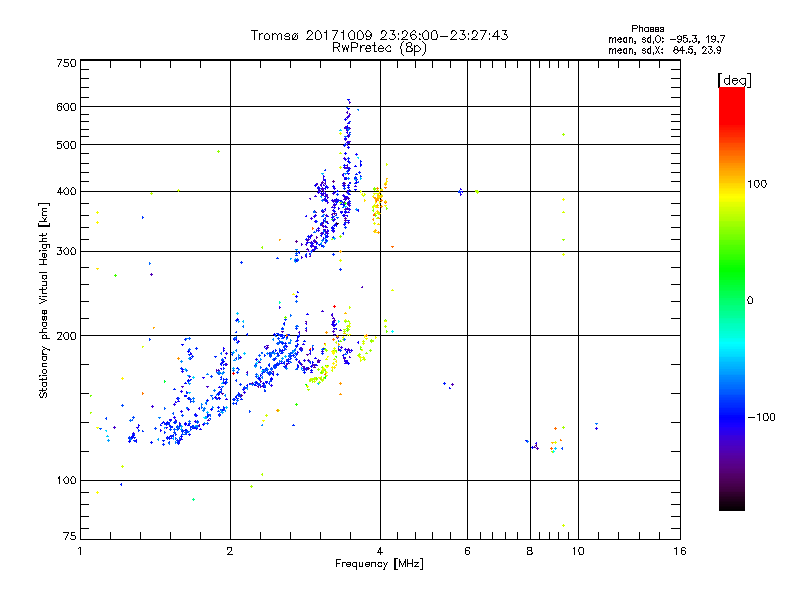Click x-axis tick label '6'

(x=467, y=551)
